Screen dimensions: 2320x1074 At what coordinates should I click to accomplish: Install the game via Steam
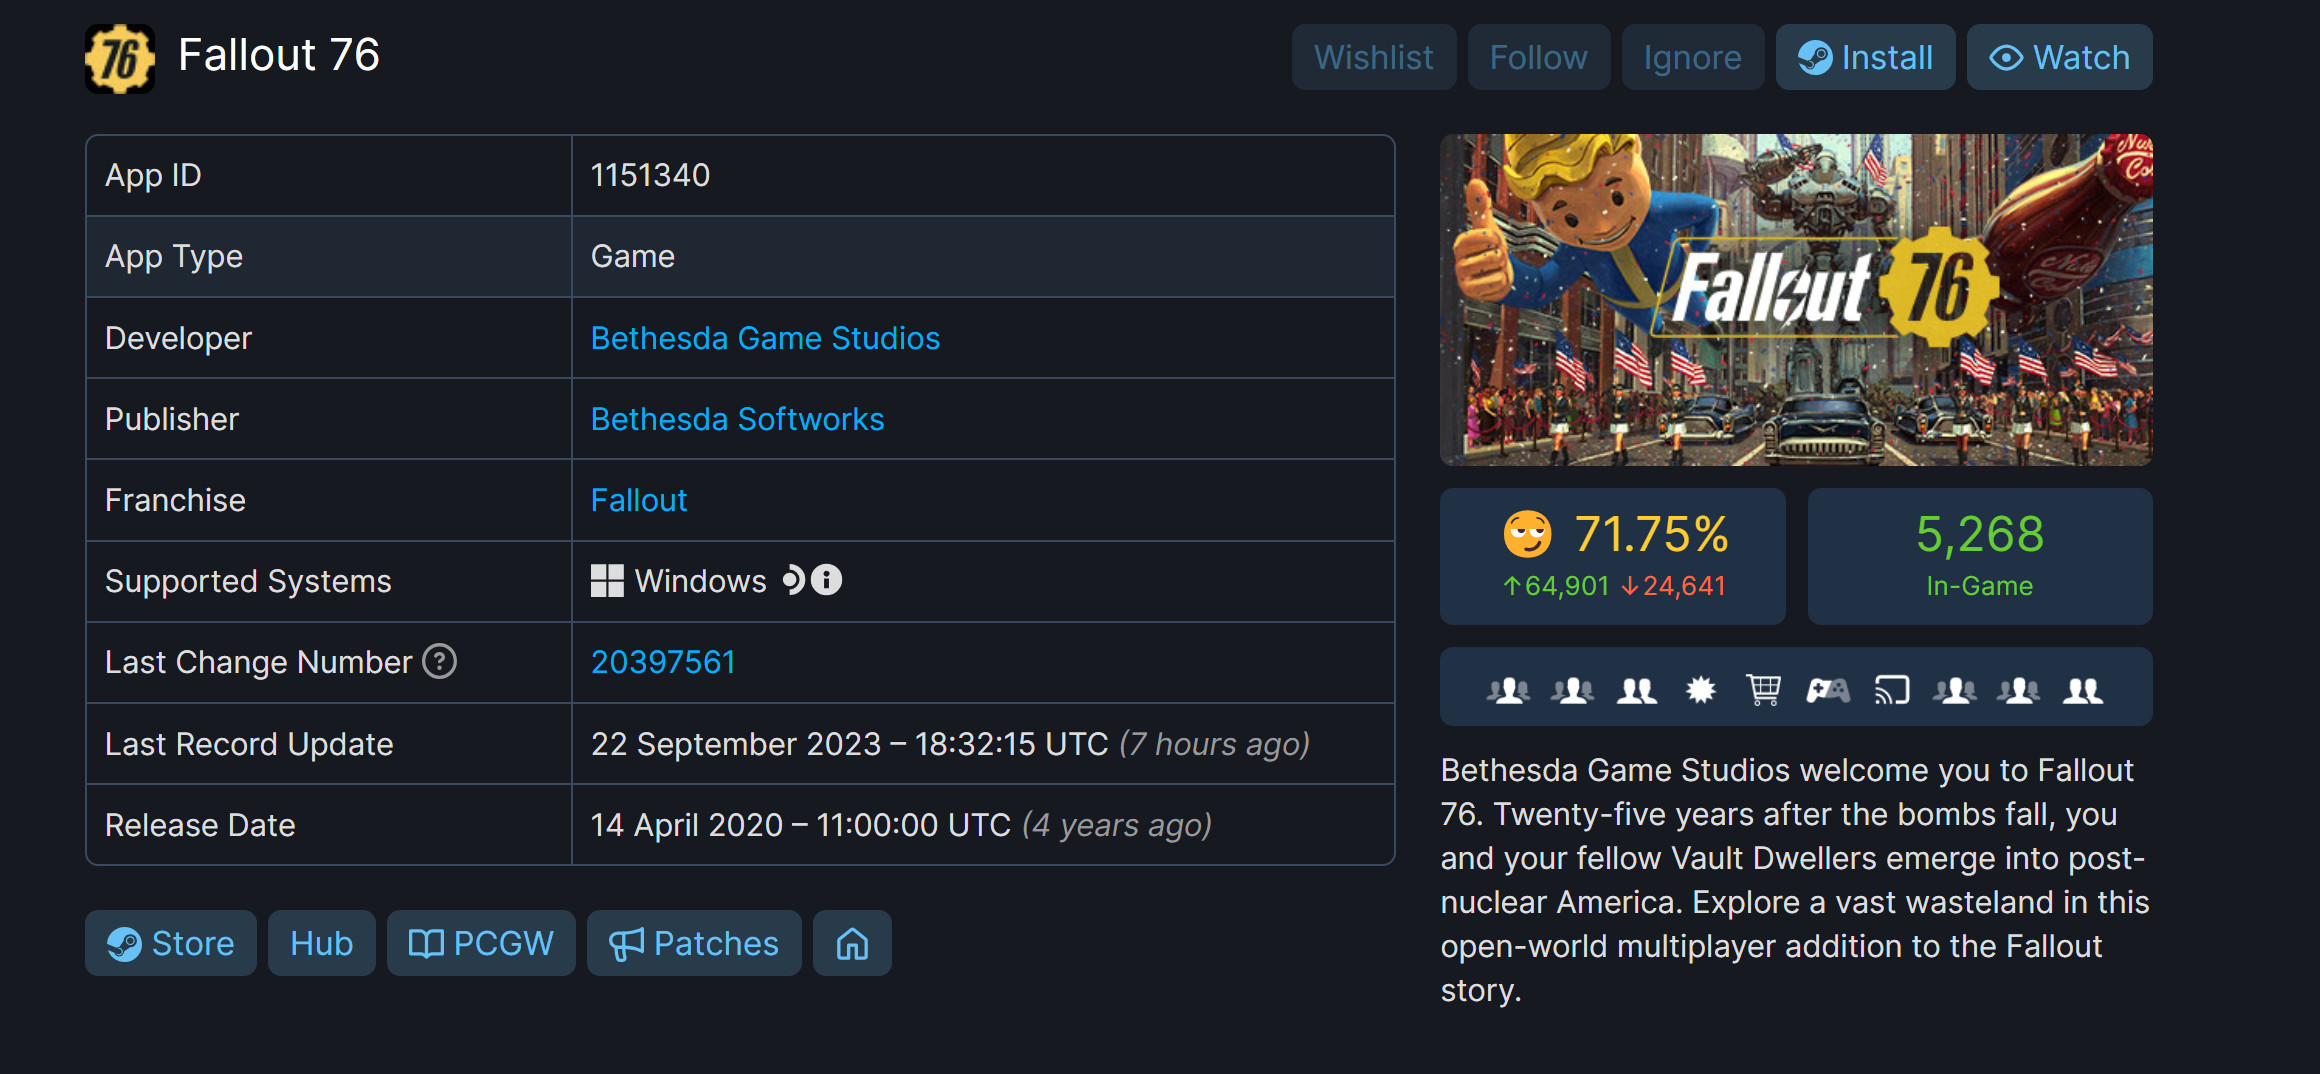pos(1865,57)
